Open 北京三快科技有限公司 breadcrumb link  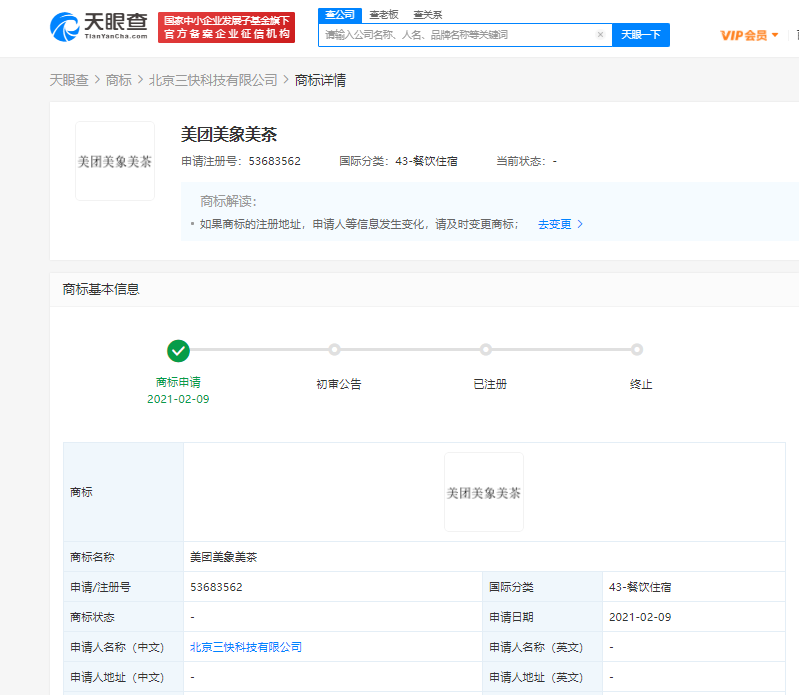pyautogui.click(x=213, y=80)
